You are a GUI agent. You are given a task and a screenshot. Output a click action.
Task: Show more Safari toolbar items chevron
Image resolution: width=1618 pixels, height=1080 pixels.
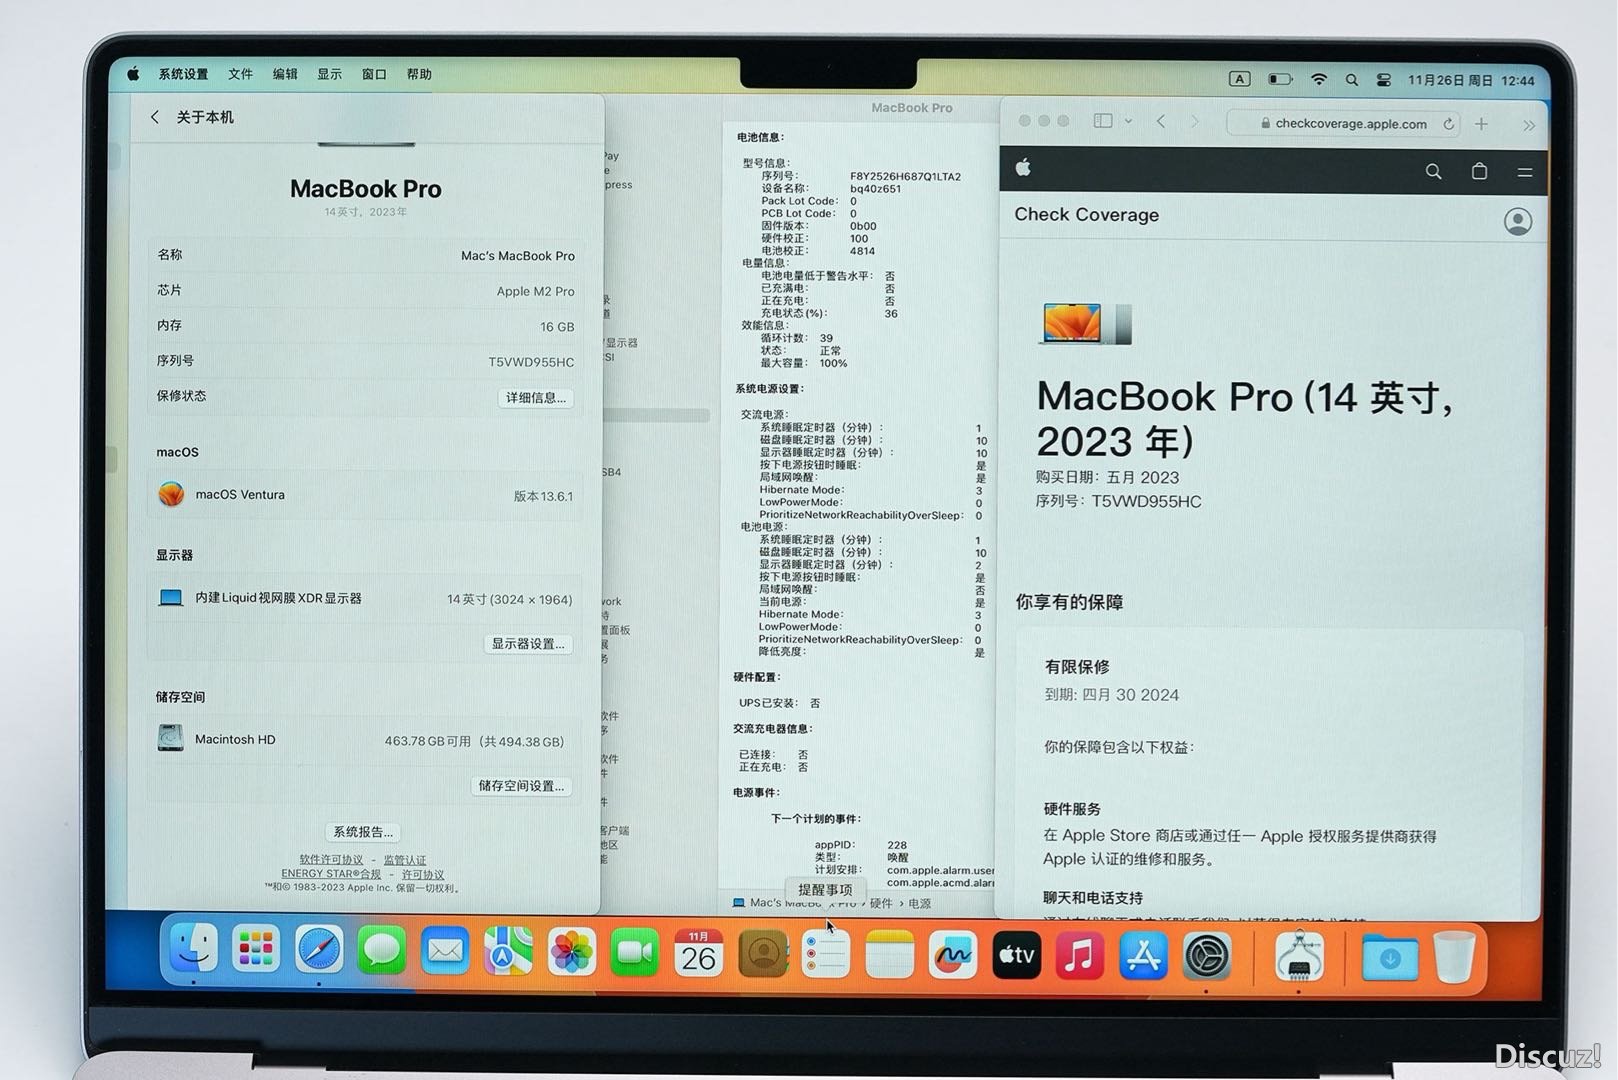pyautogui.click(x=1528, y=125)
